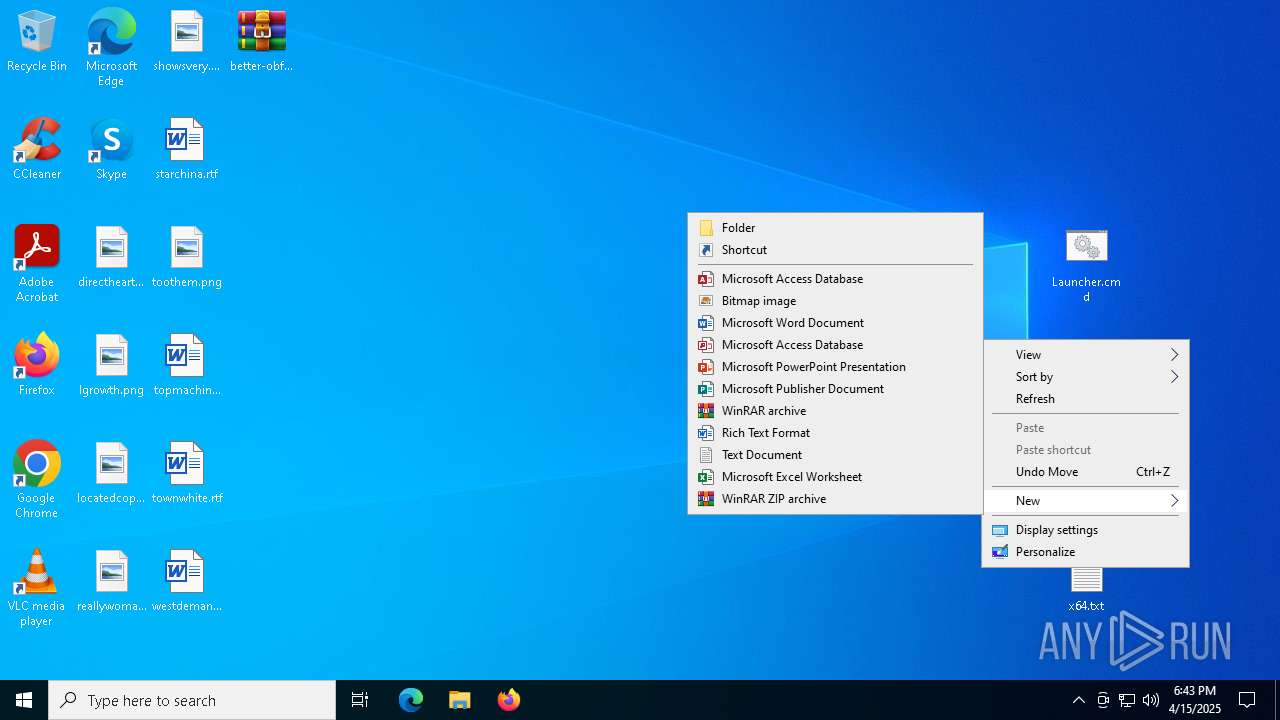Screen dimensions: 1280x720
Task: Open the Windows Start menu
Action: click(24, 700)
